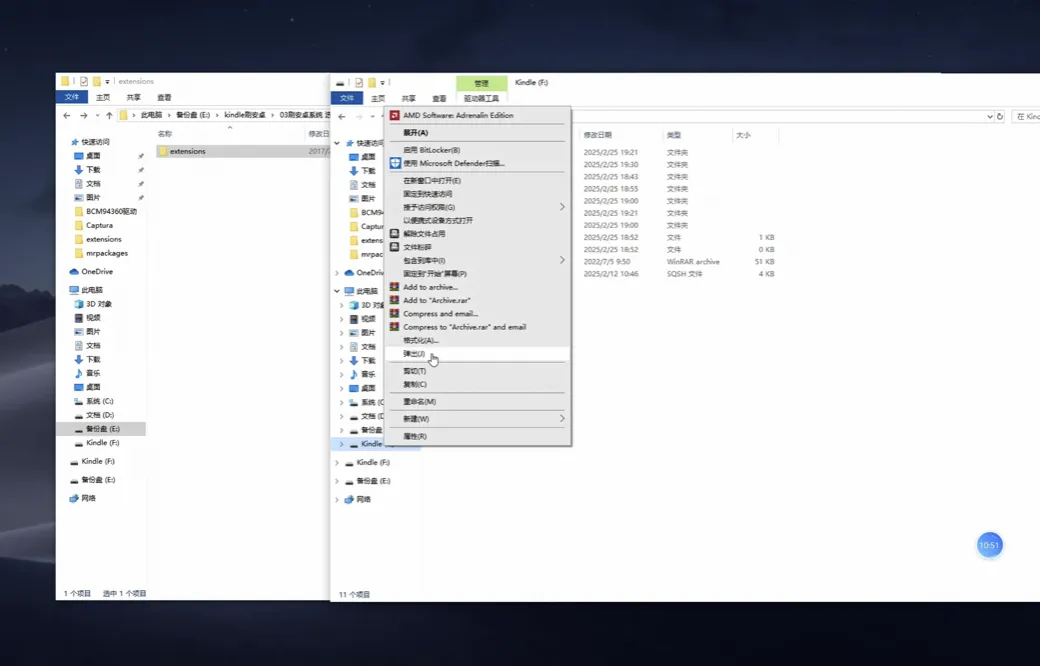Refresh the Kindle (F:) window address bar

[x=1000, y=116]
